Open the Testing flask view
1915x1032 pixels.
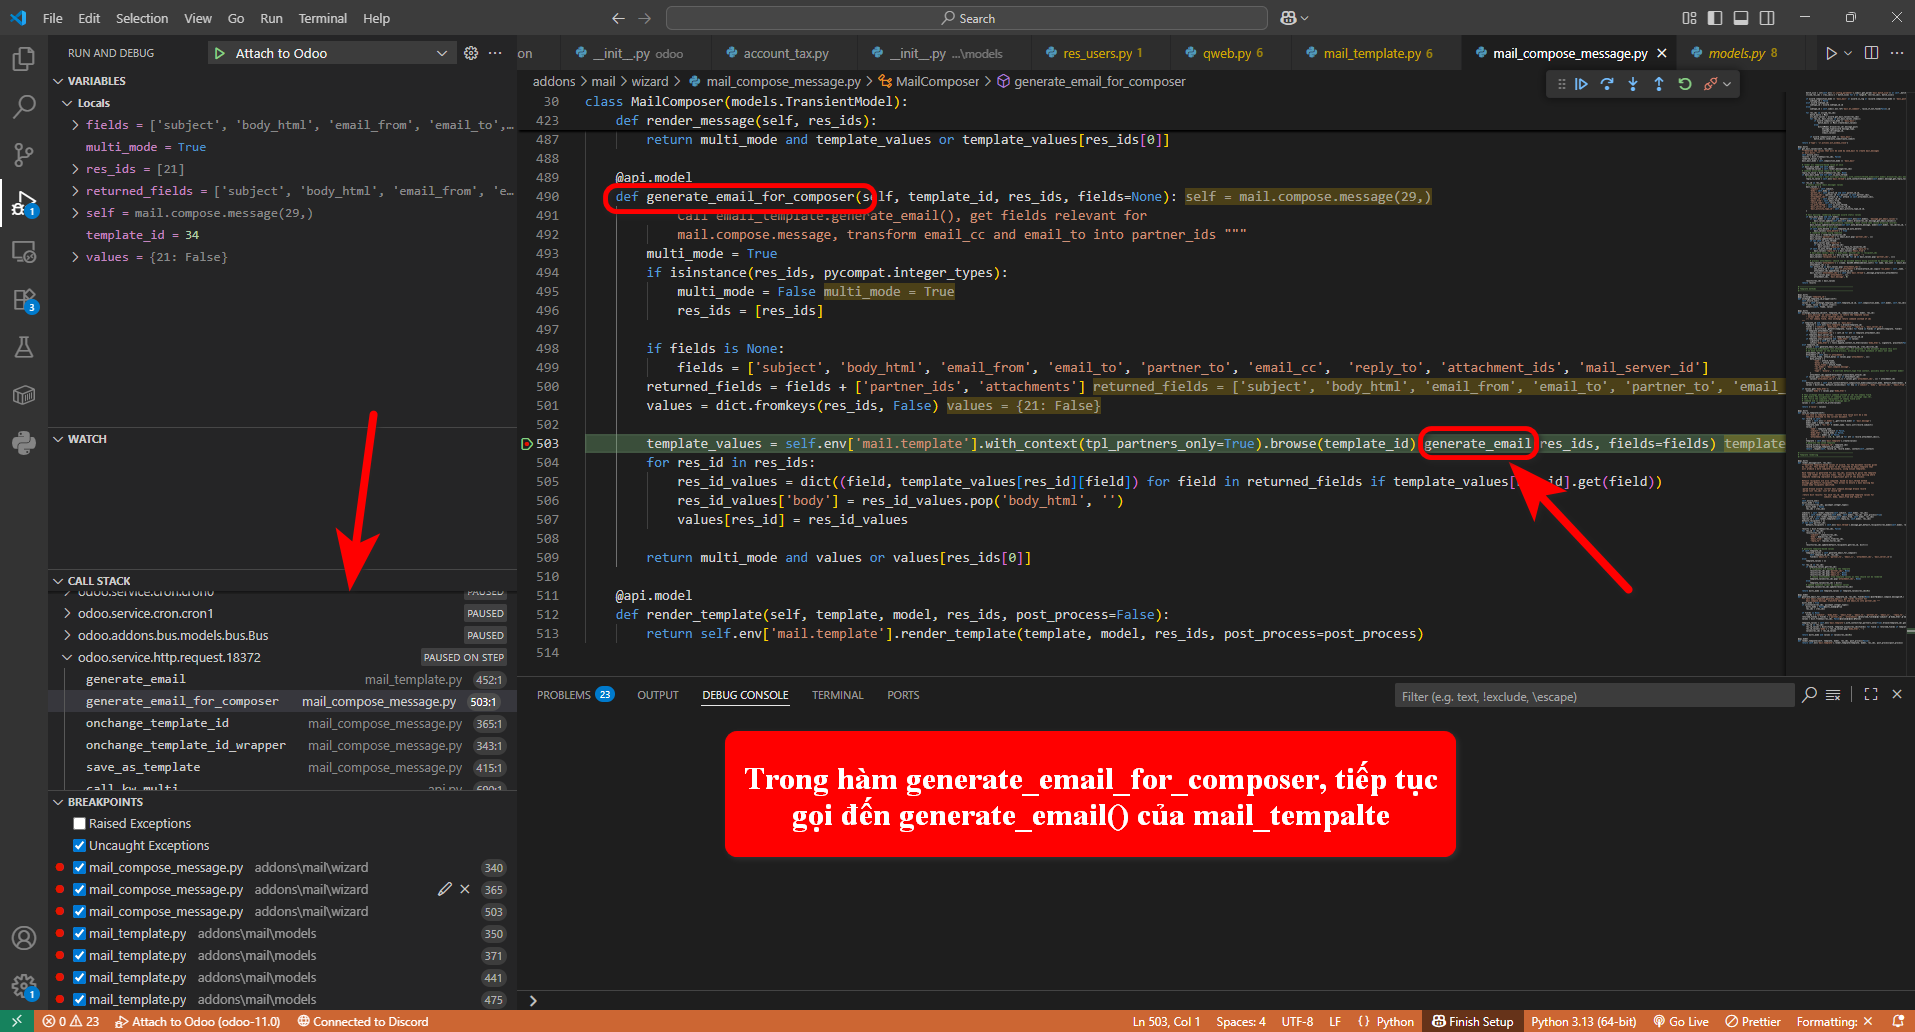click(x=24, y=347)
